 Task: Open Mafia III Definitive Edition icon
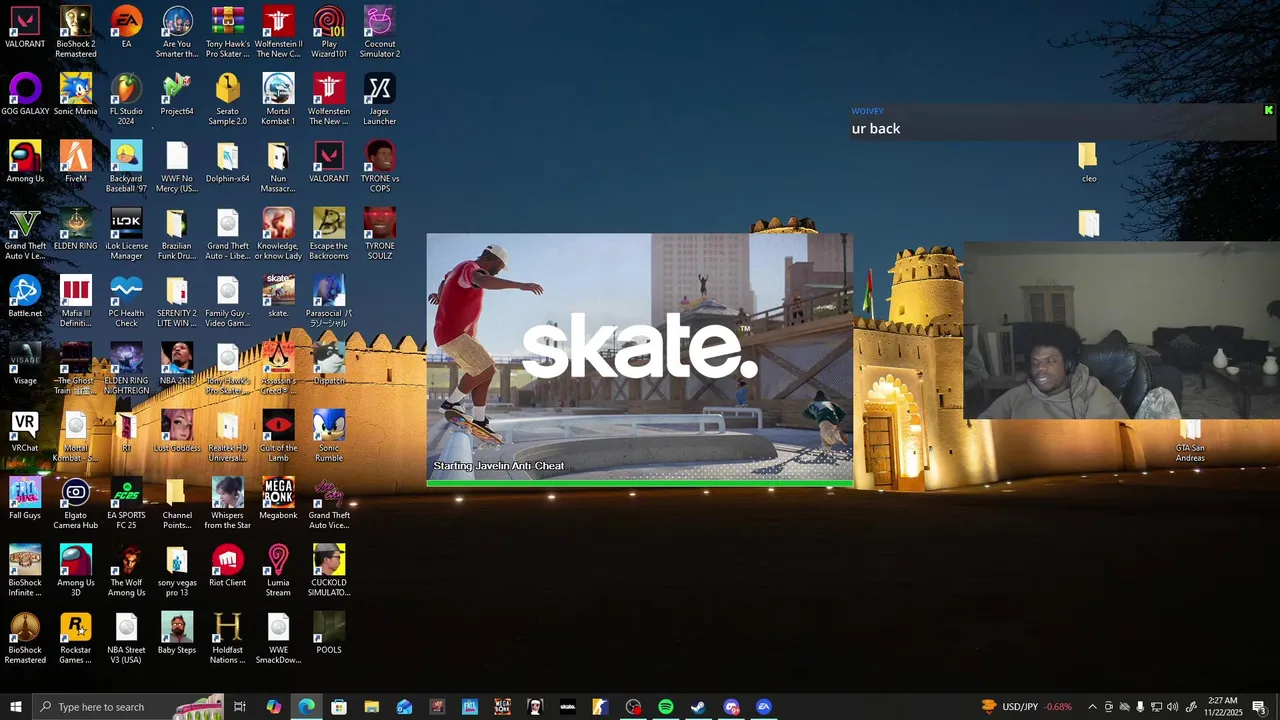[76, 300]
